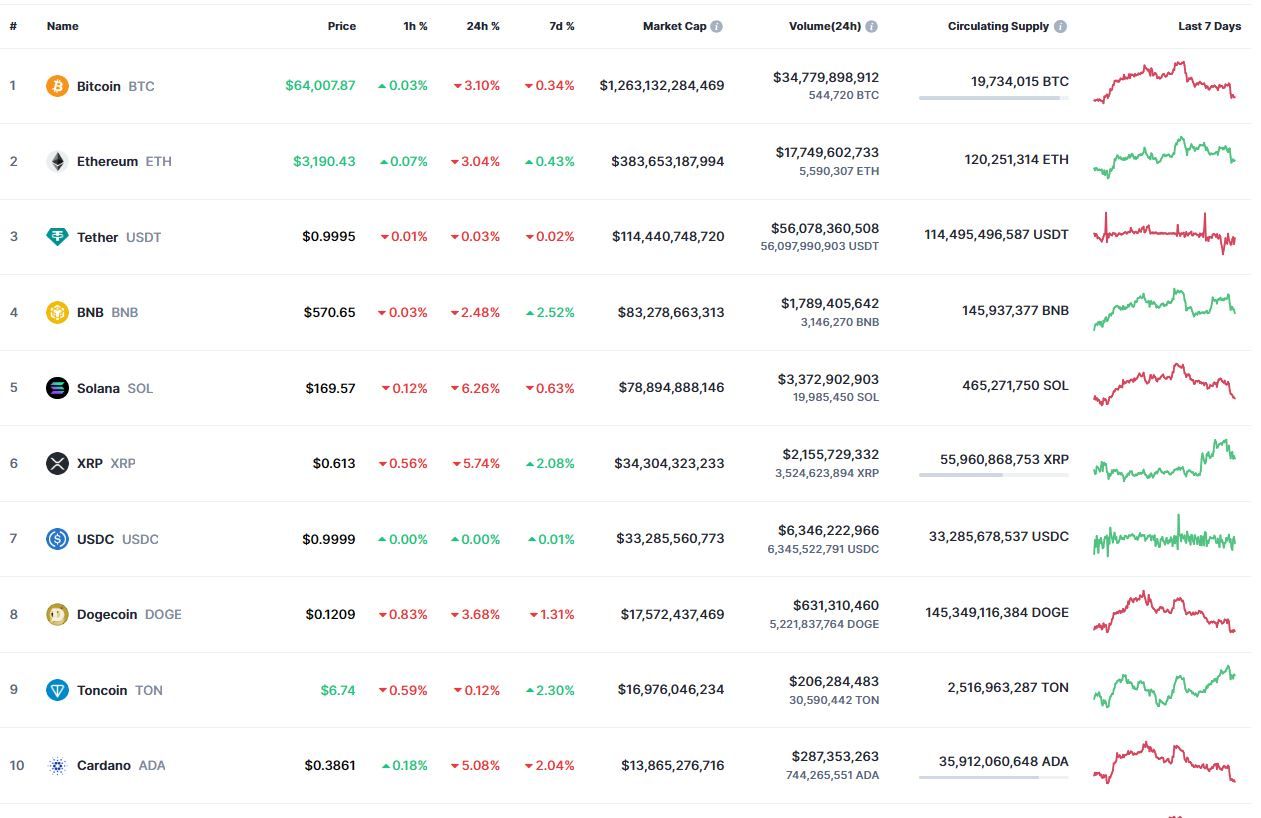
Task: Sort by the 7d % column header
Action: pos(562,26)
